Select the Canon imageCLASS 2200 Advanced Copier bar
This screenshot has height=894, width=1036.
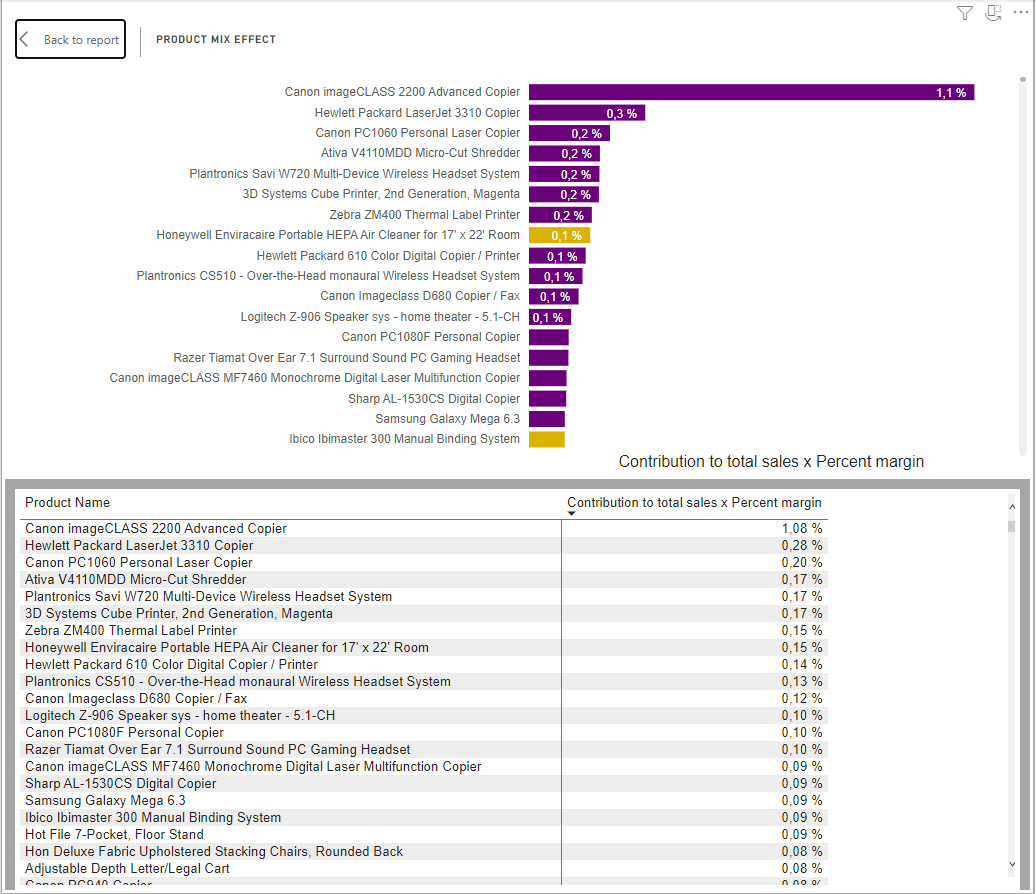click(750, 92)
